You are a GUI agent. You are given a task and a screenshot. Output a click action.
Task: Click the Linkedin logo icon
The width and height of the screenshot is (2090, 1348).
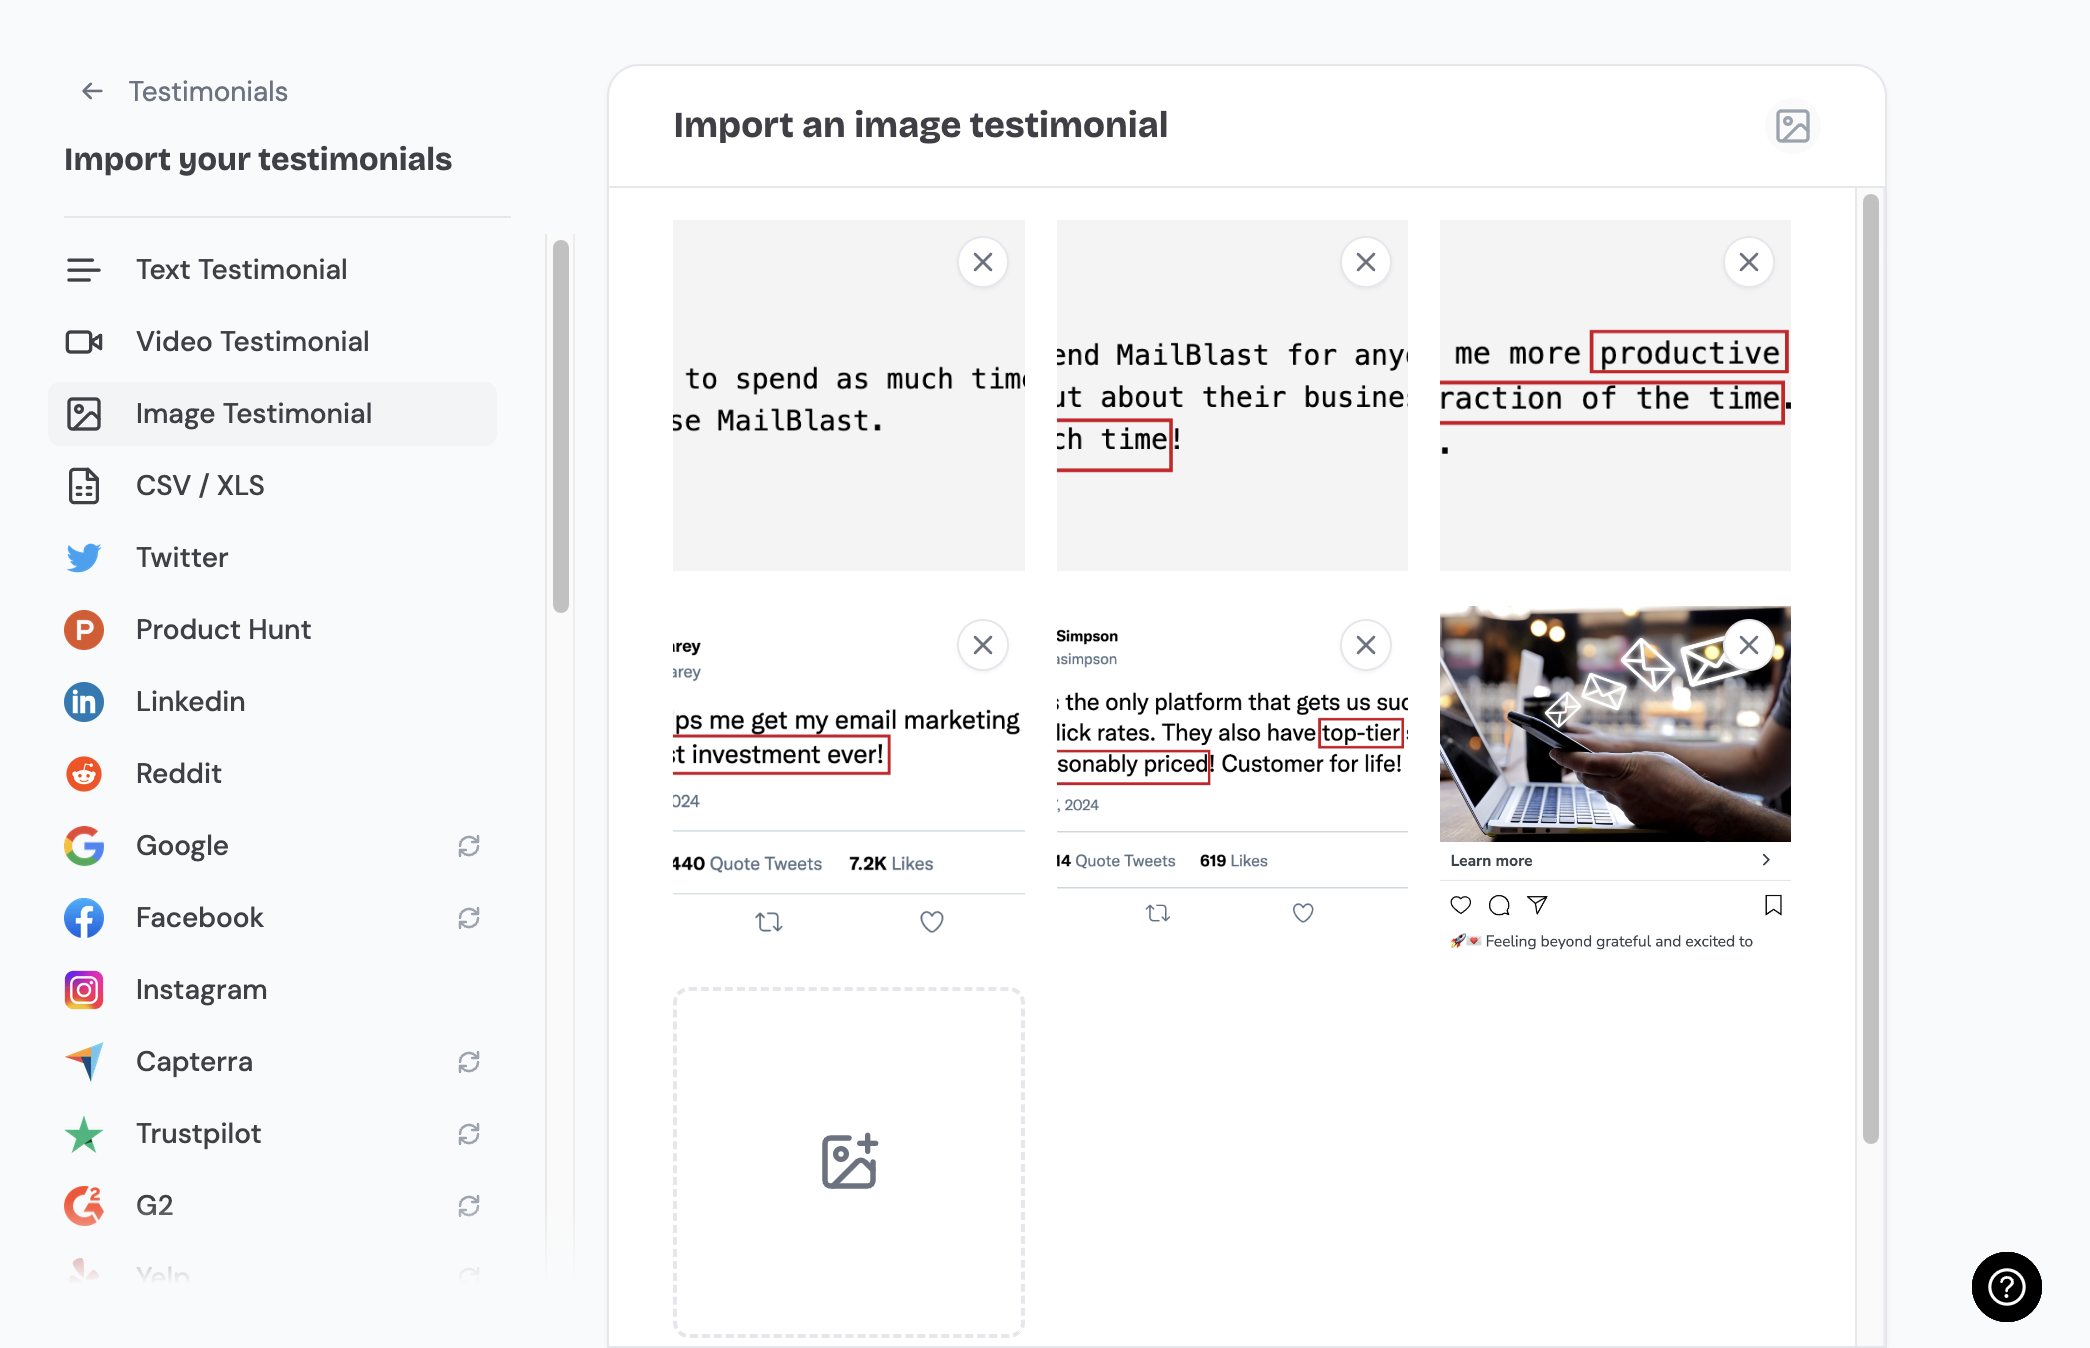pos(84,701)
